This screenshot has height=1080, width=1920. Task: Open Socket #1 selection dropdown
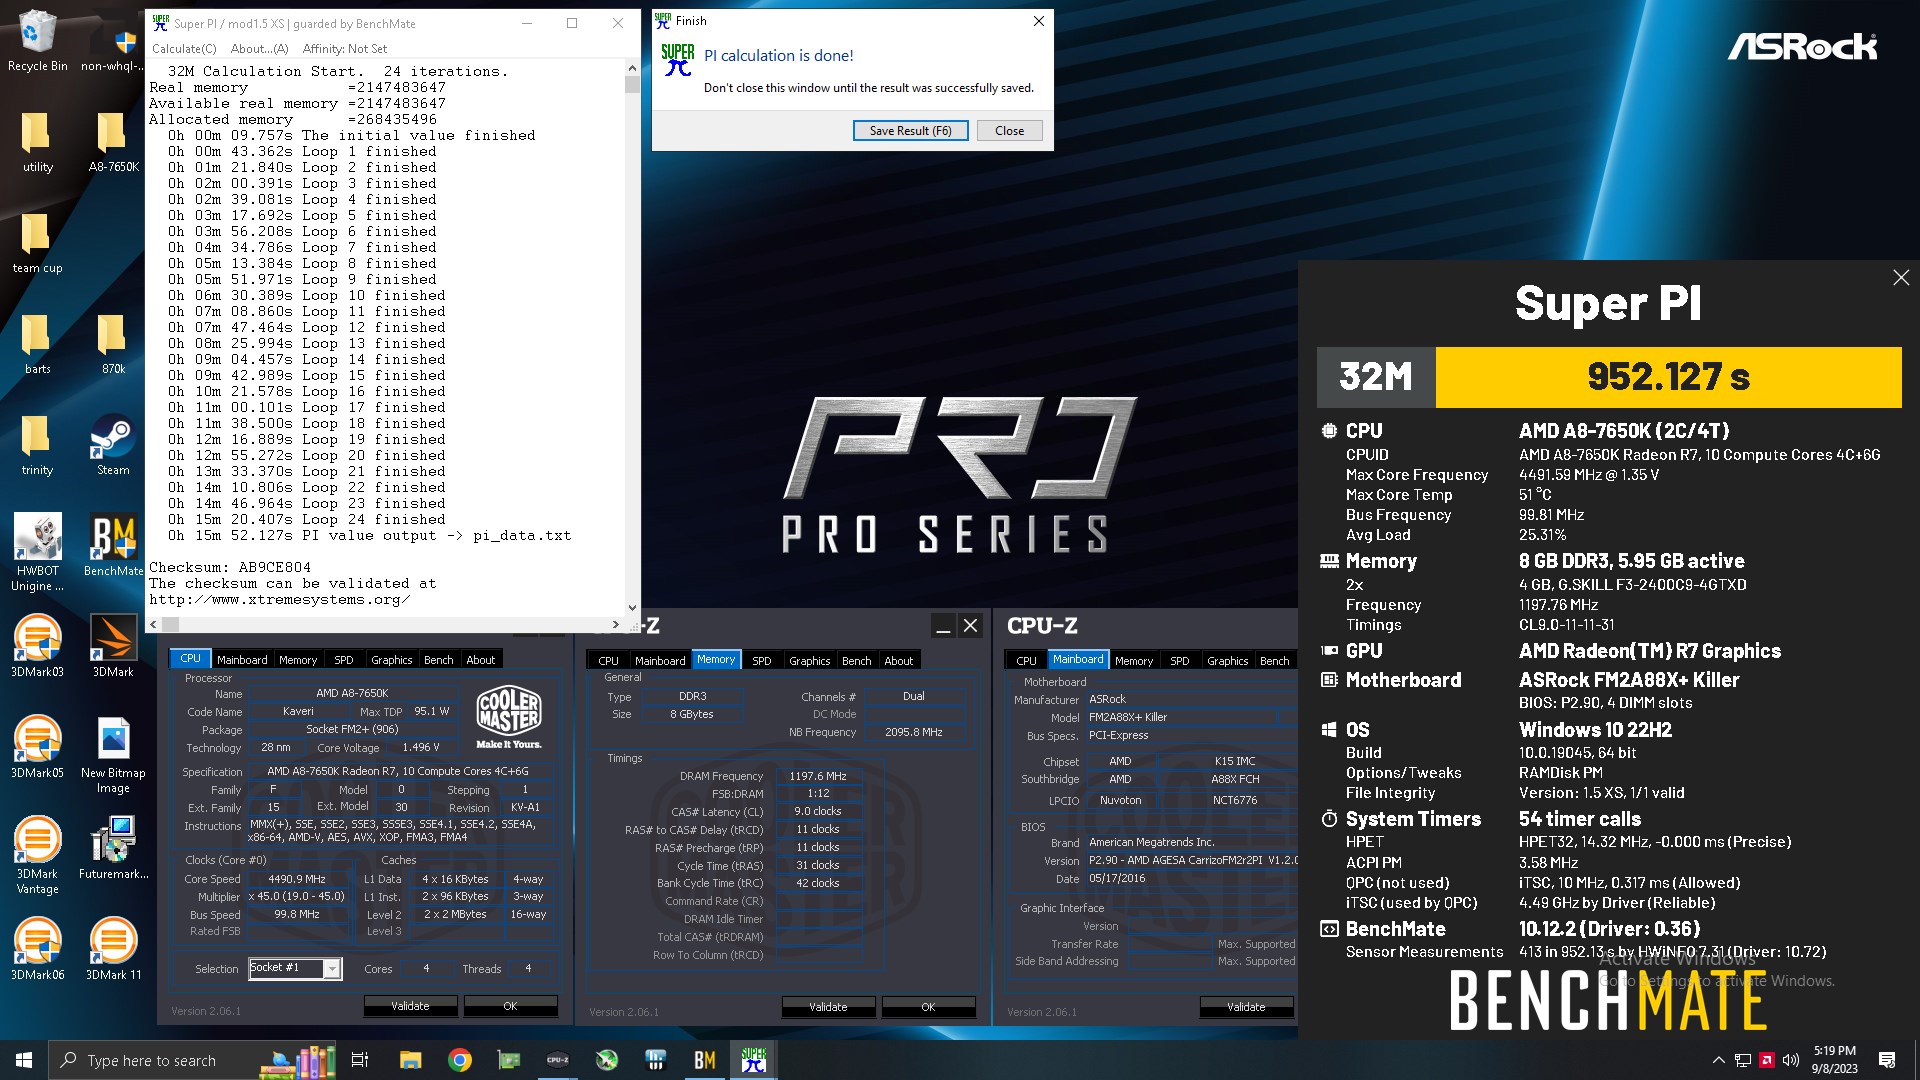pyautogui.click(x=295, y=968)
